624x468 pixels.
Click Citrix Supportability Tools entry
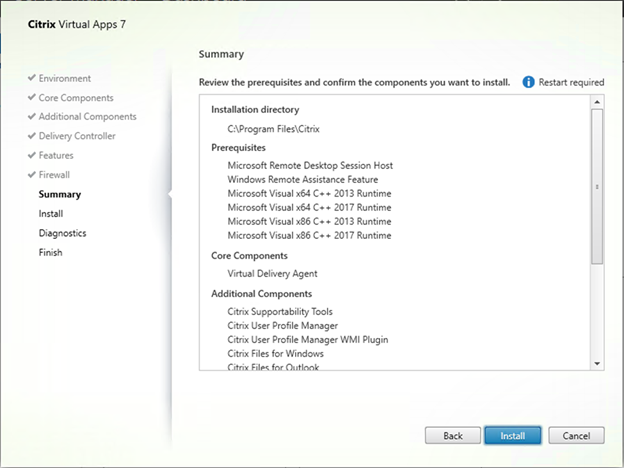280,312
